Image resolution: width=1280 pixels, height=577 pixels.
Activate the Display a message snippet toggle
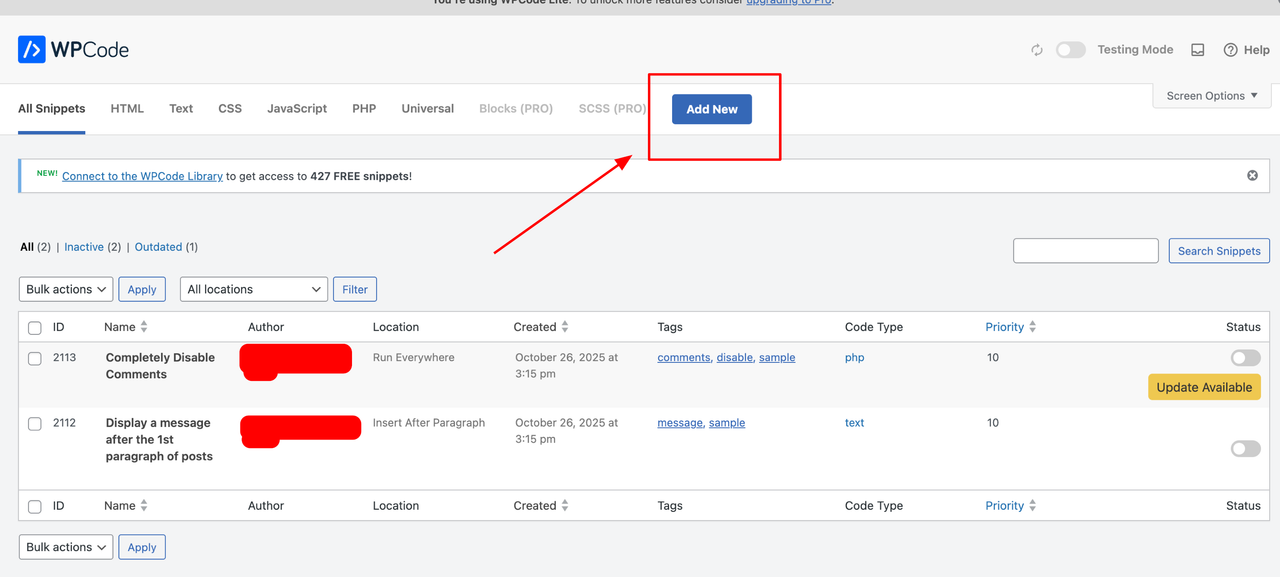(x=1246, y=449)
